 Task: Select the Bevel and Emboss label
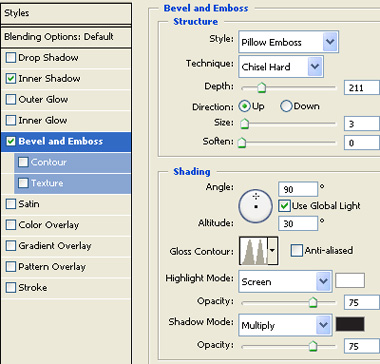click(x=61, y=141)
